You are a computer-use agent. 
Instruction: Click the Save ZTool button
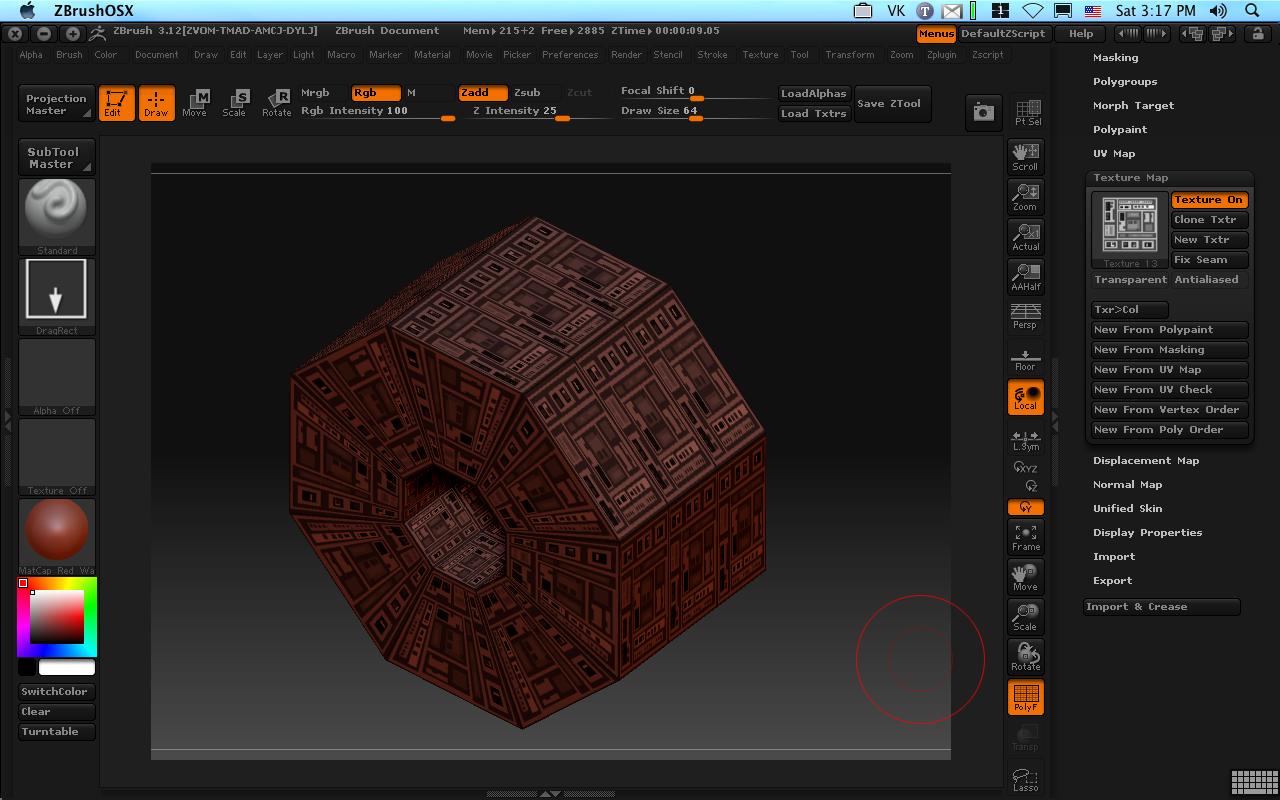click(889, 104)
